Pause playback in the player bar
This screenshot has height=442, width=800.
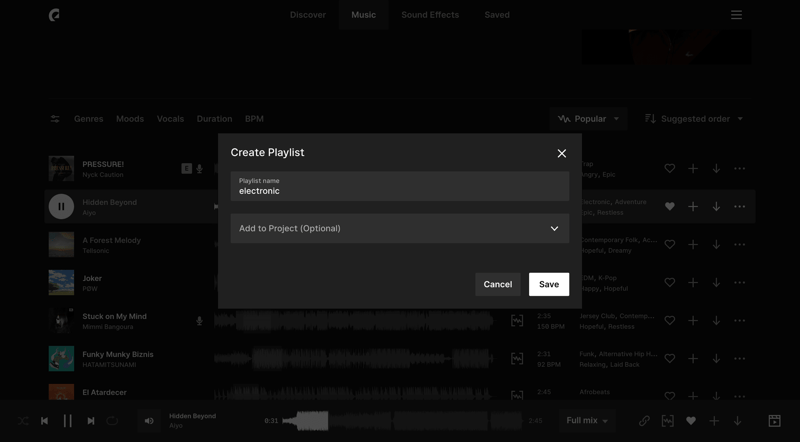67,421
